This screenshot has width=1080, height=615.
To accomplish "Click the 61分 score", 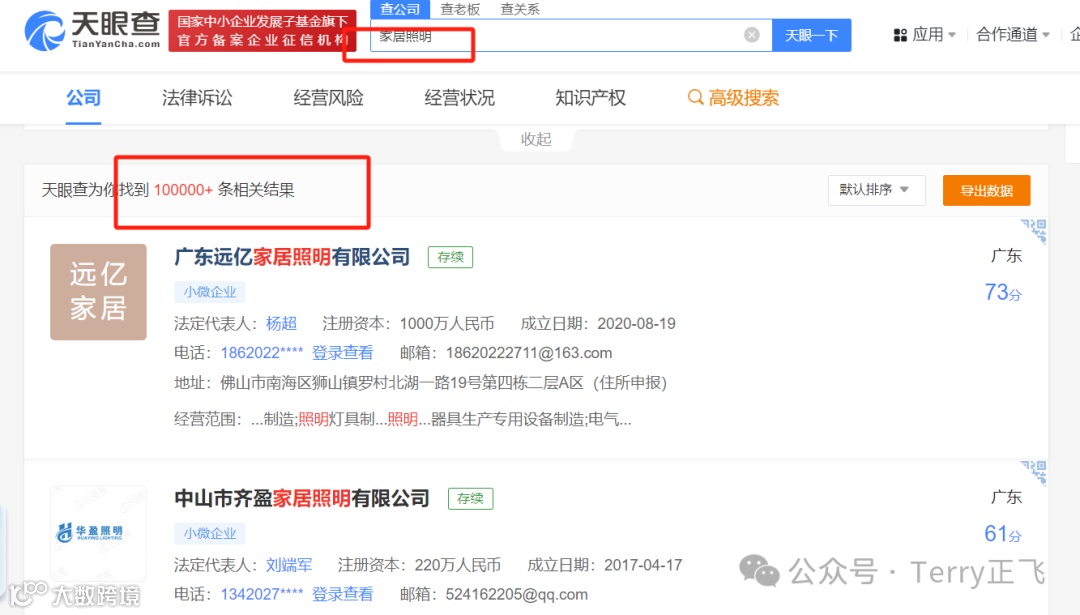I will click(x=1003, y=534).
